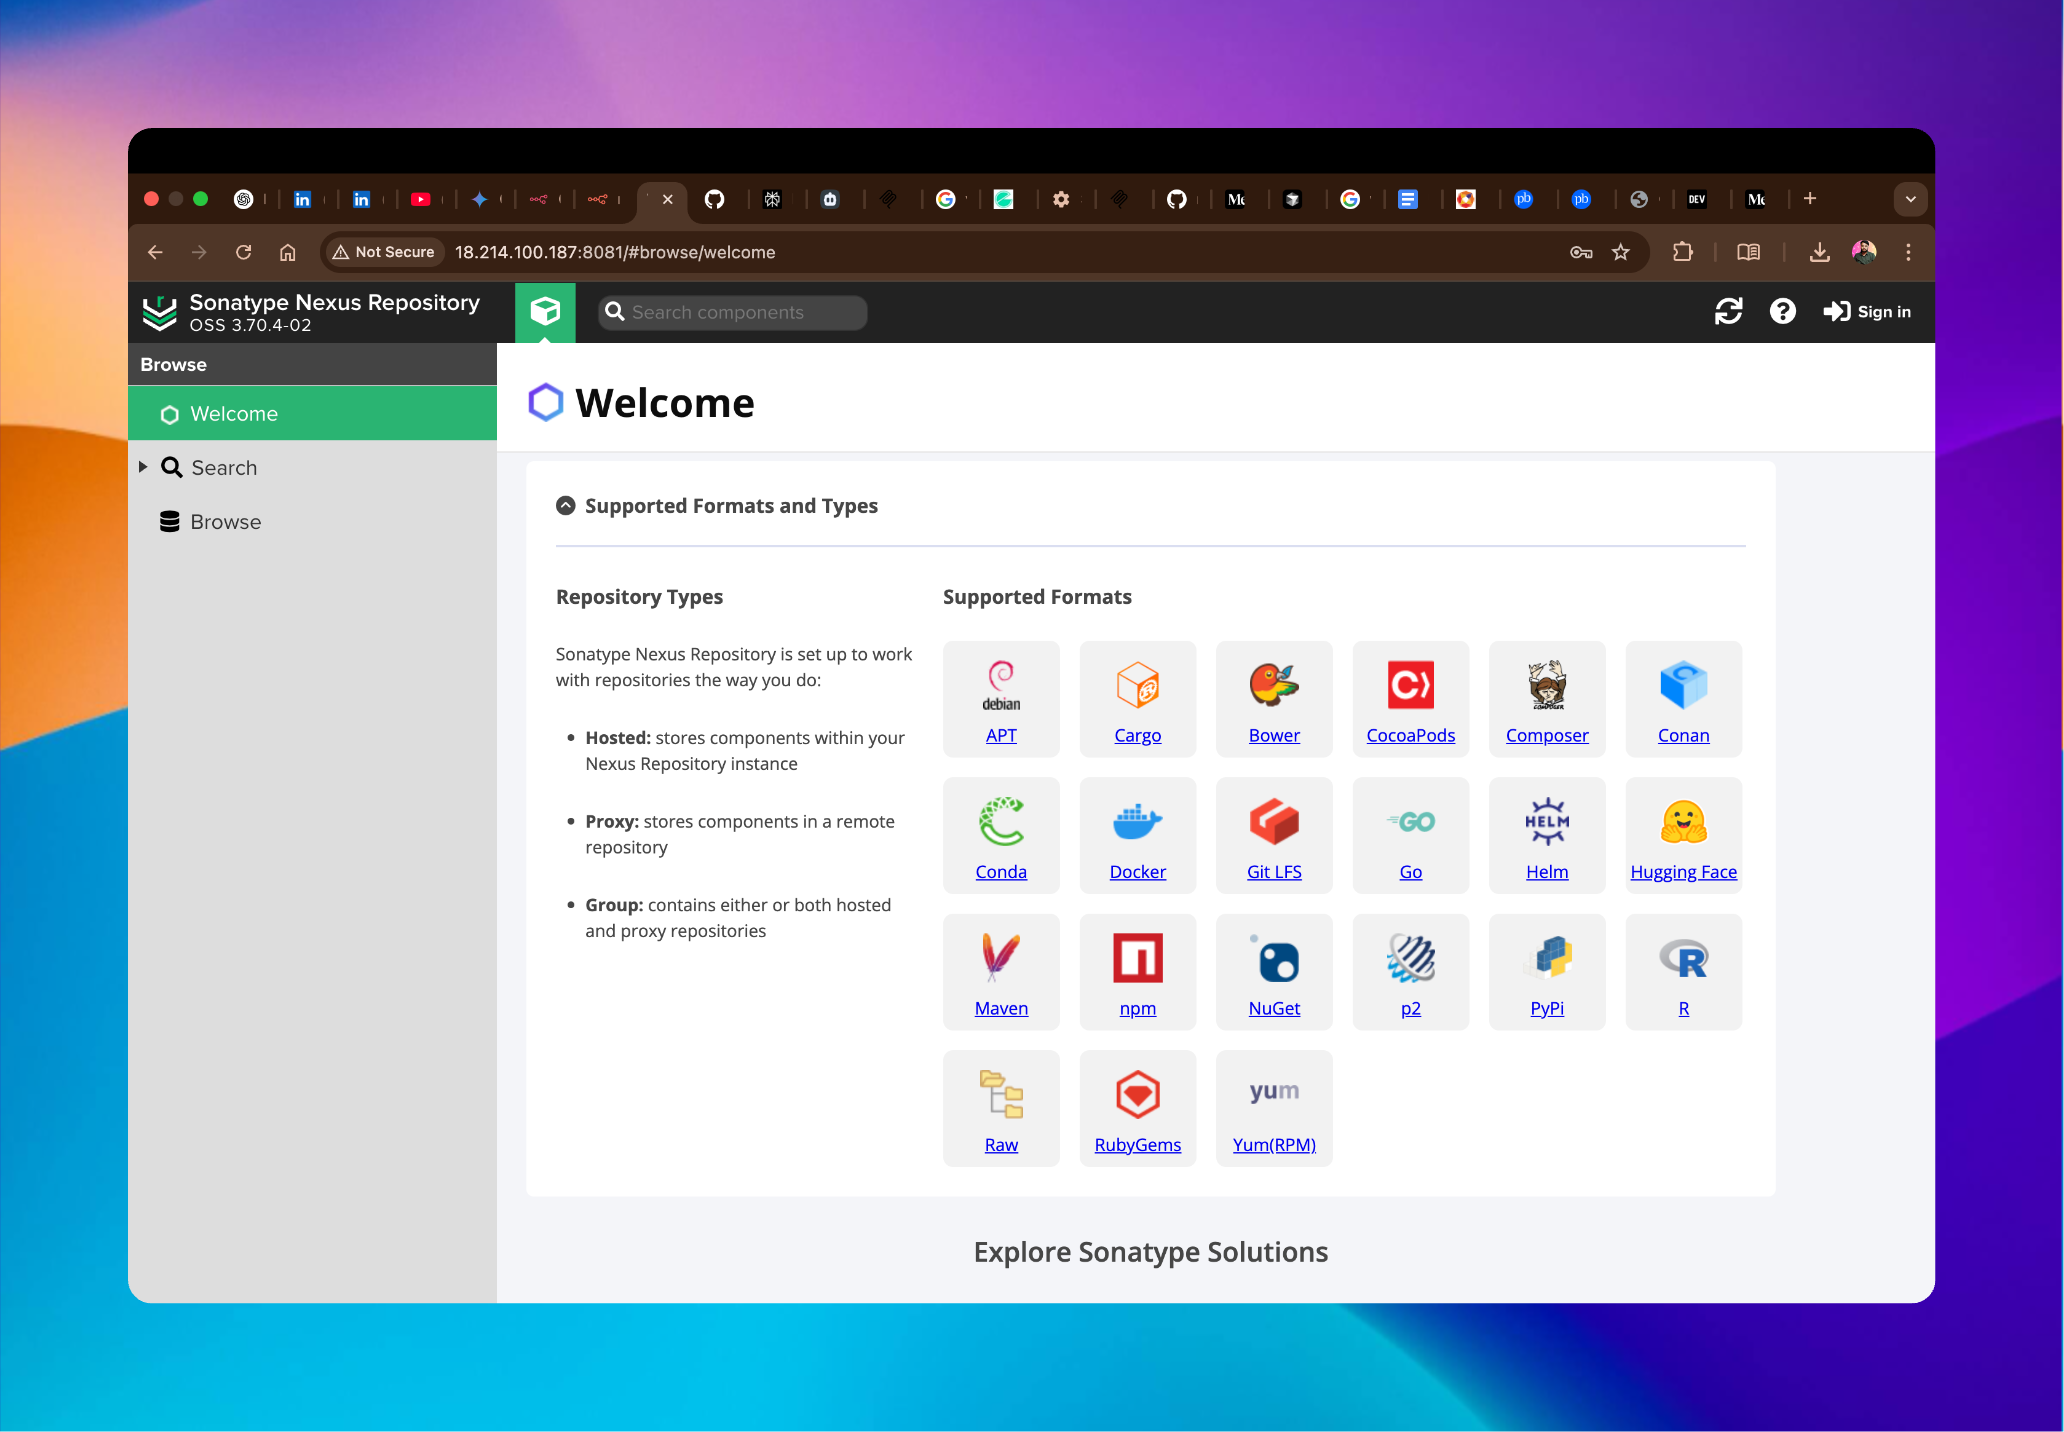Viewport: 2064px width, 1432px height.
Task: Focus the Search components field
Action: pyautogui.click(x=733, y=312)
